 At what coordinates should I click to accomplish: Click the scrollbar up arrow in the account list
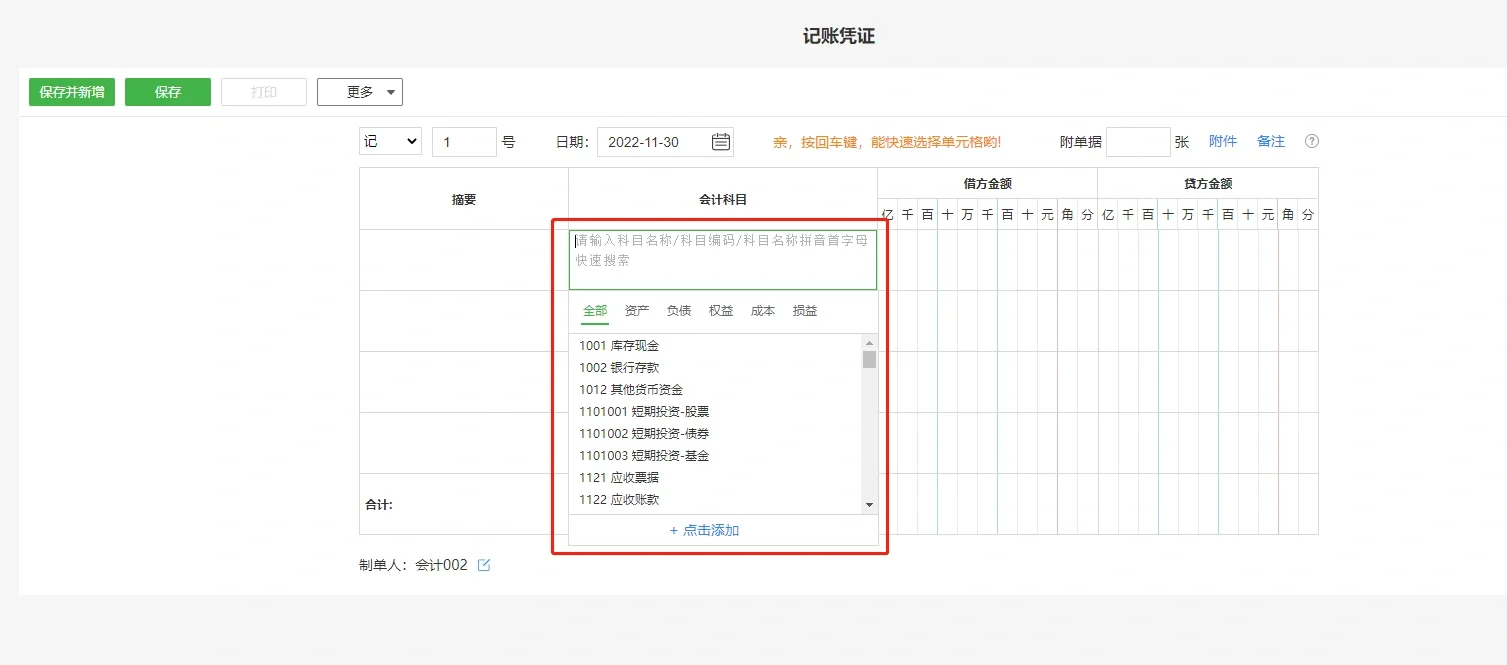869,342
